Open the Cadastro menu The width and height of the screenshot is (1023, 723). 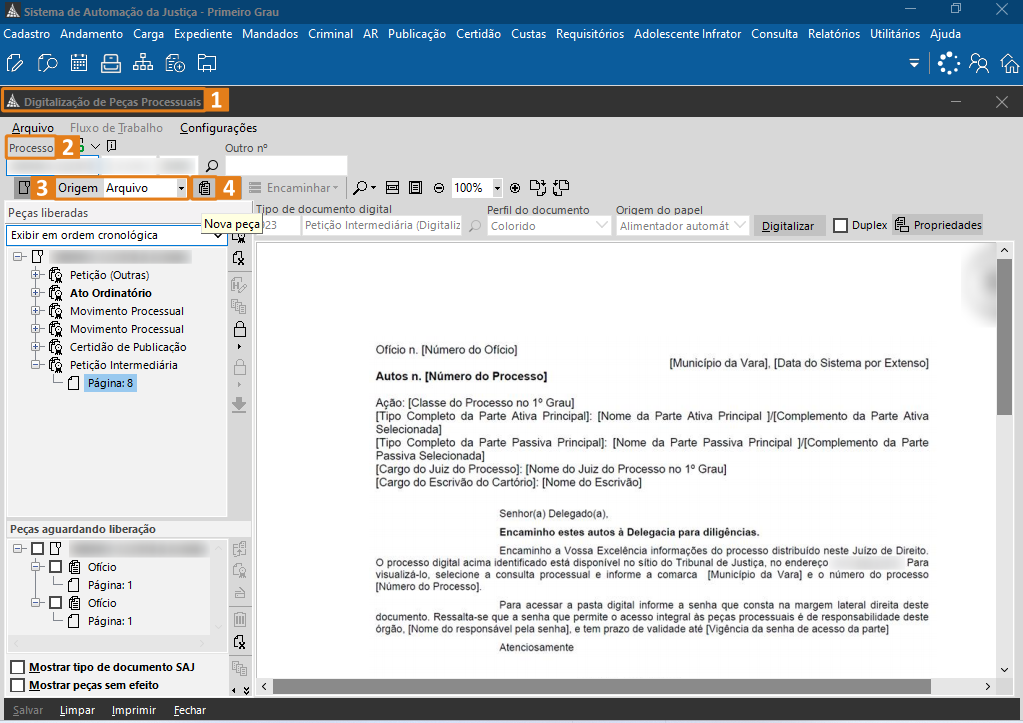click(27, 34)
